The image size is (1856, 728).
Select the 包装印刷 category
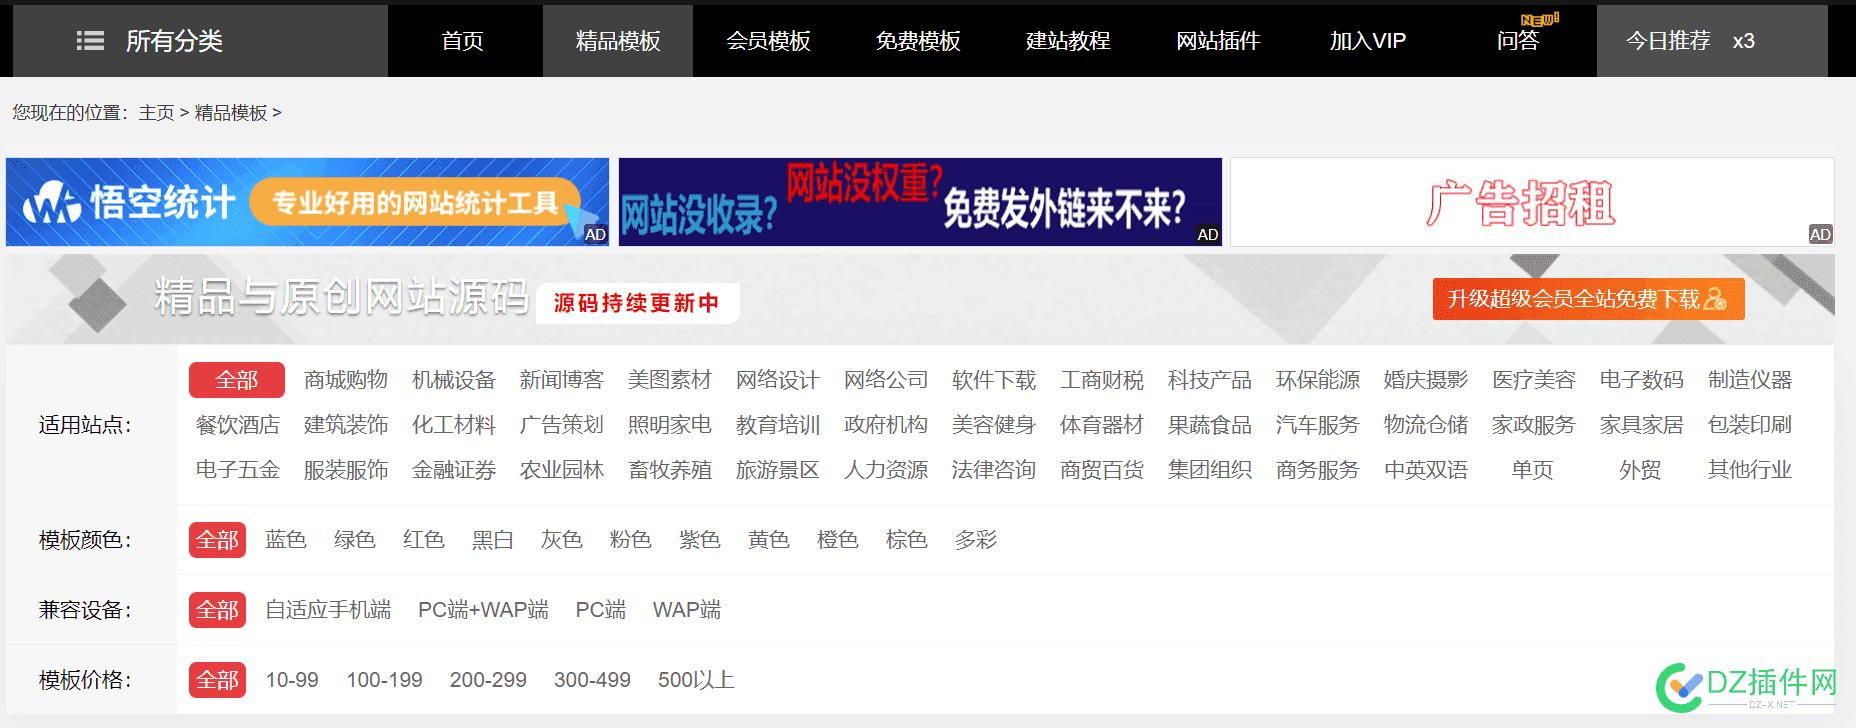pyautogui.click(x=1750, y=425)
